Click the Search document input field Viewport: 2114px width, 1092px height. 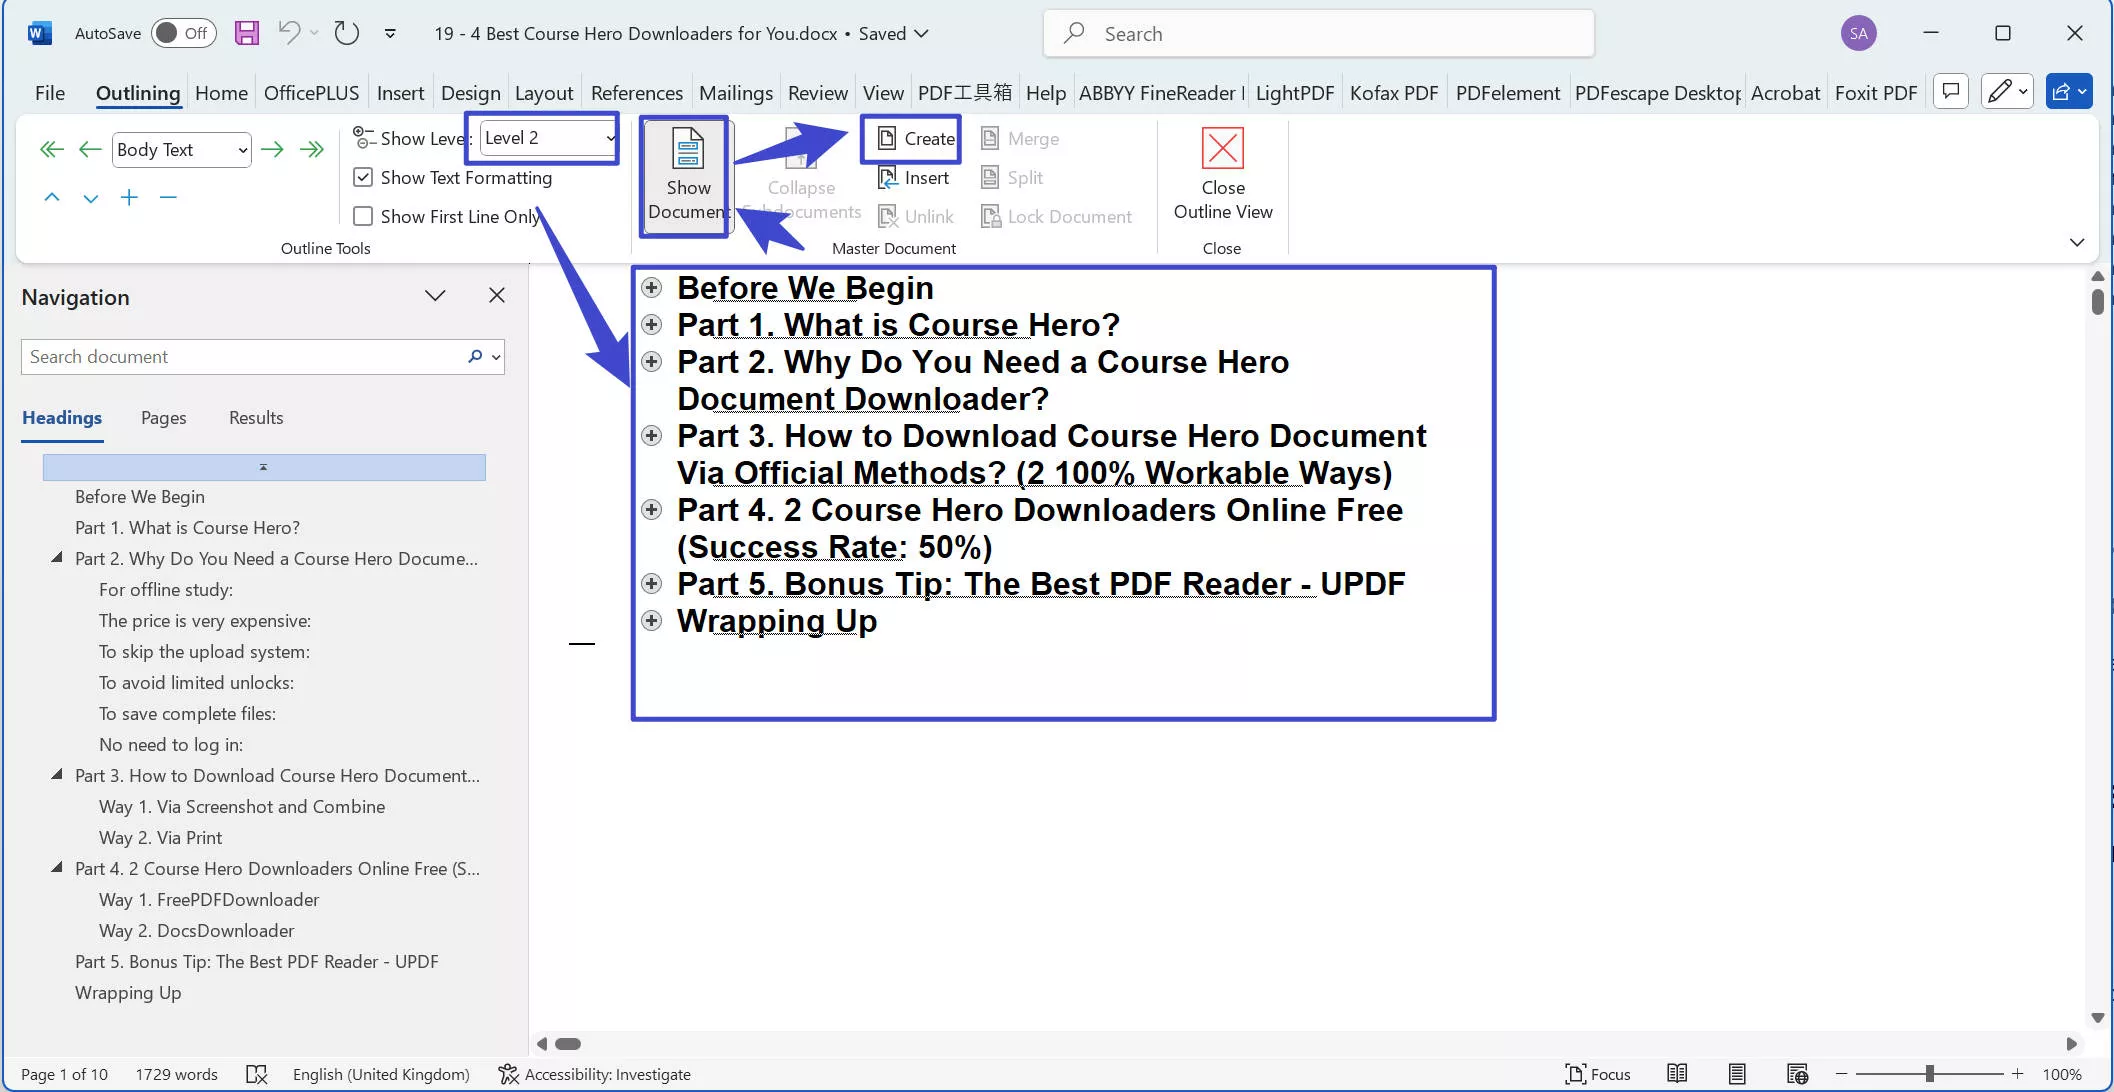(240, 357)
